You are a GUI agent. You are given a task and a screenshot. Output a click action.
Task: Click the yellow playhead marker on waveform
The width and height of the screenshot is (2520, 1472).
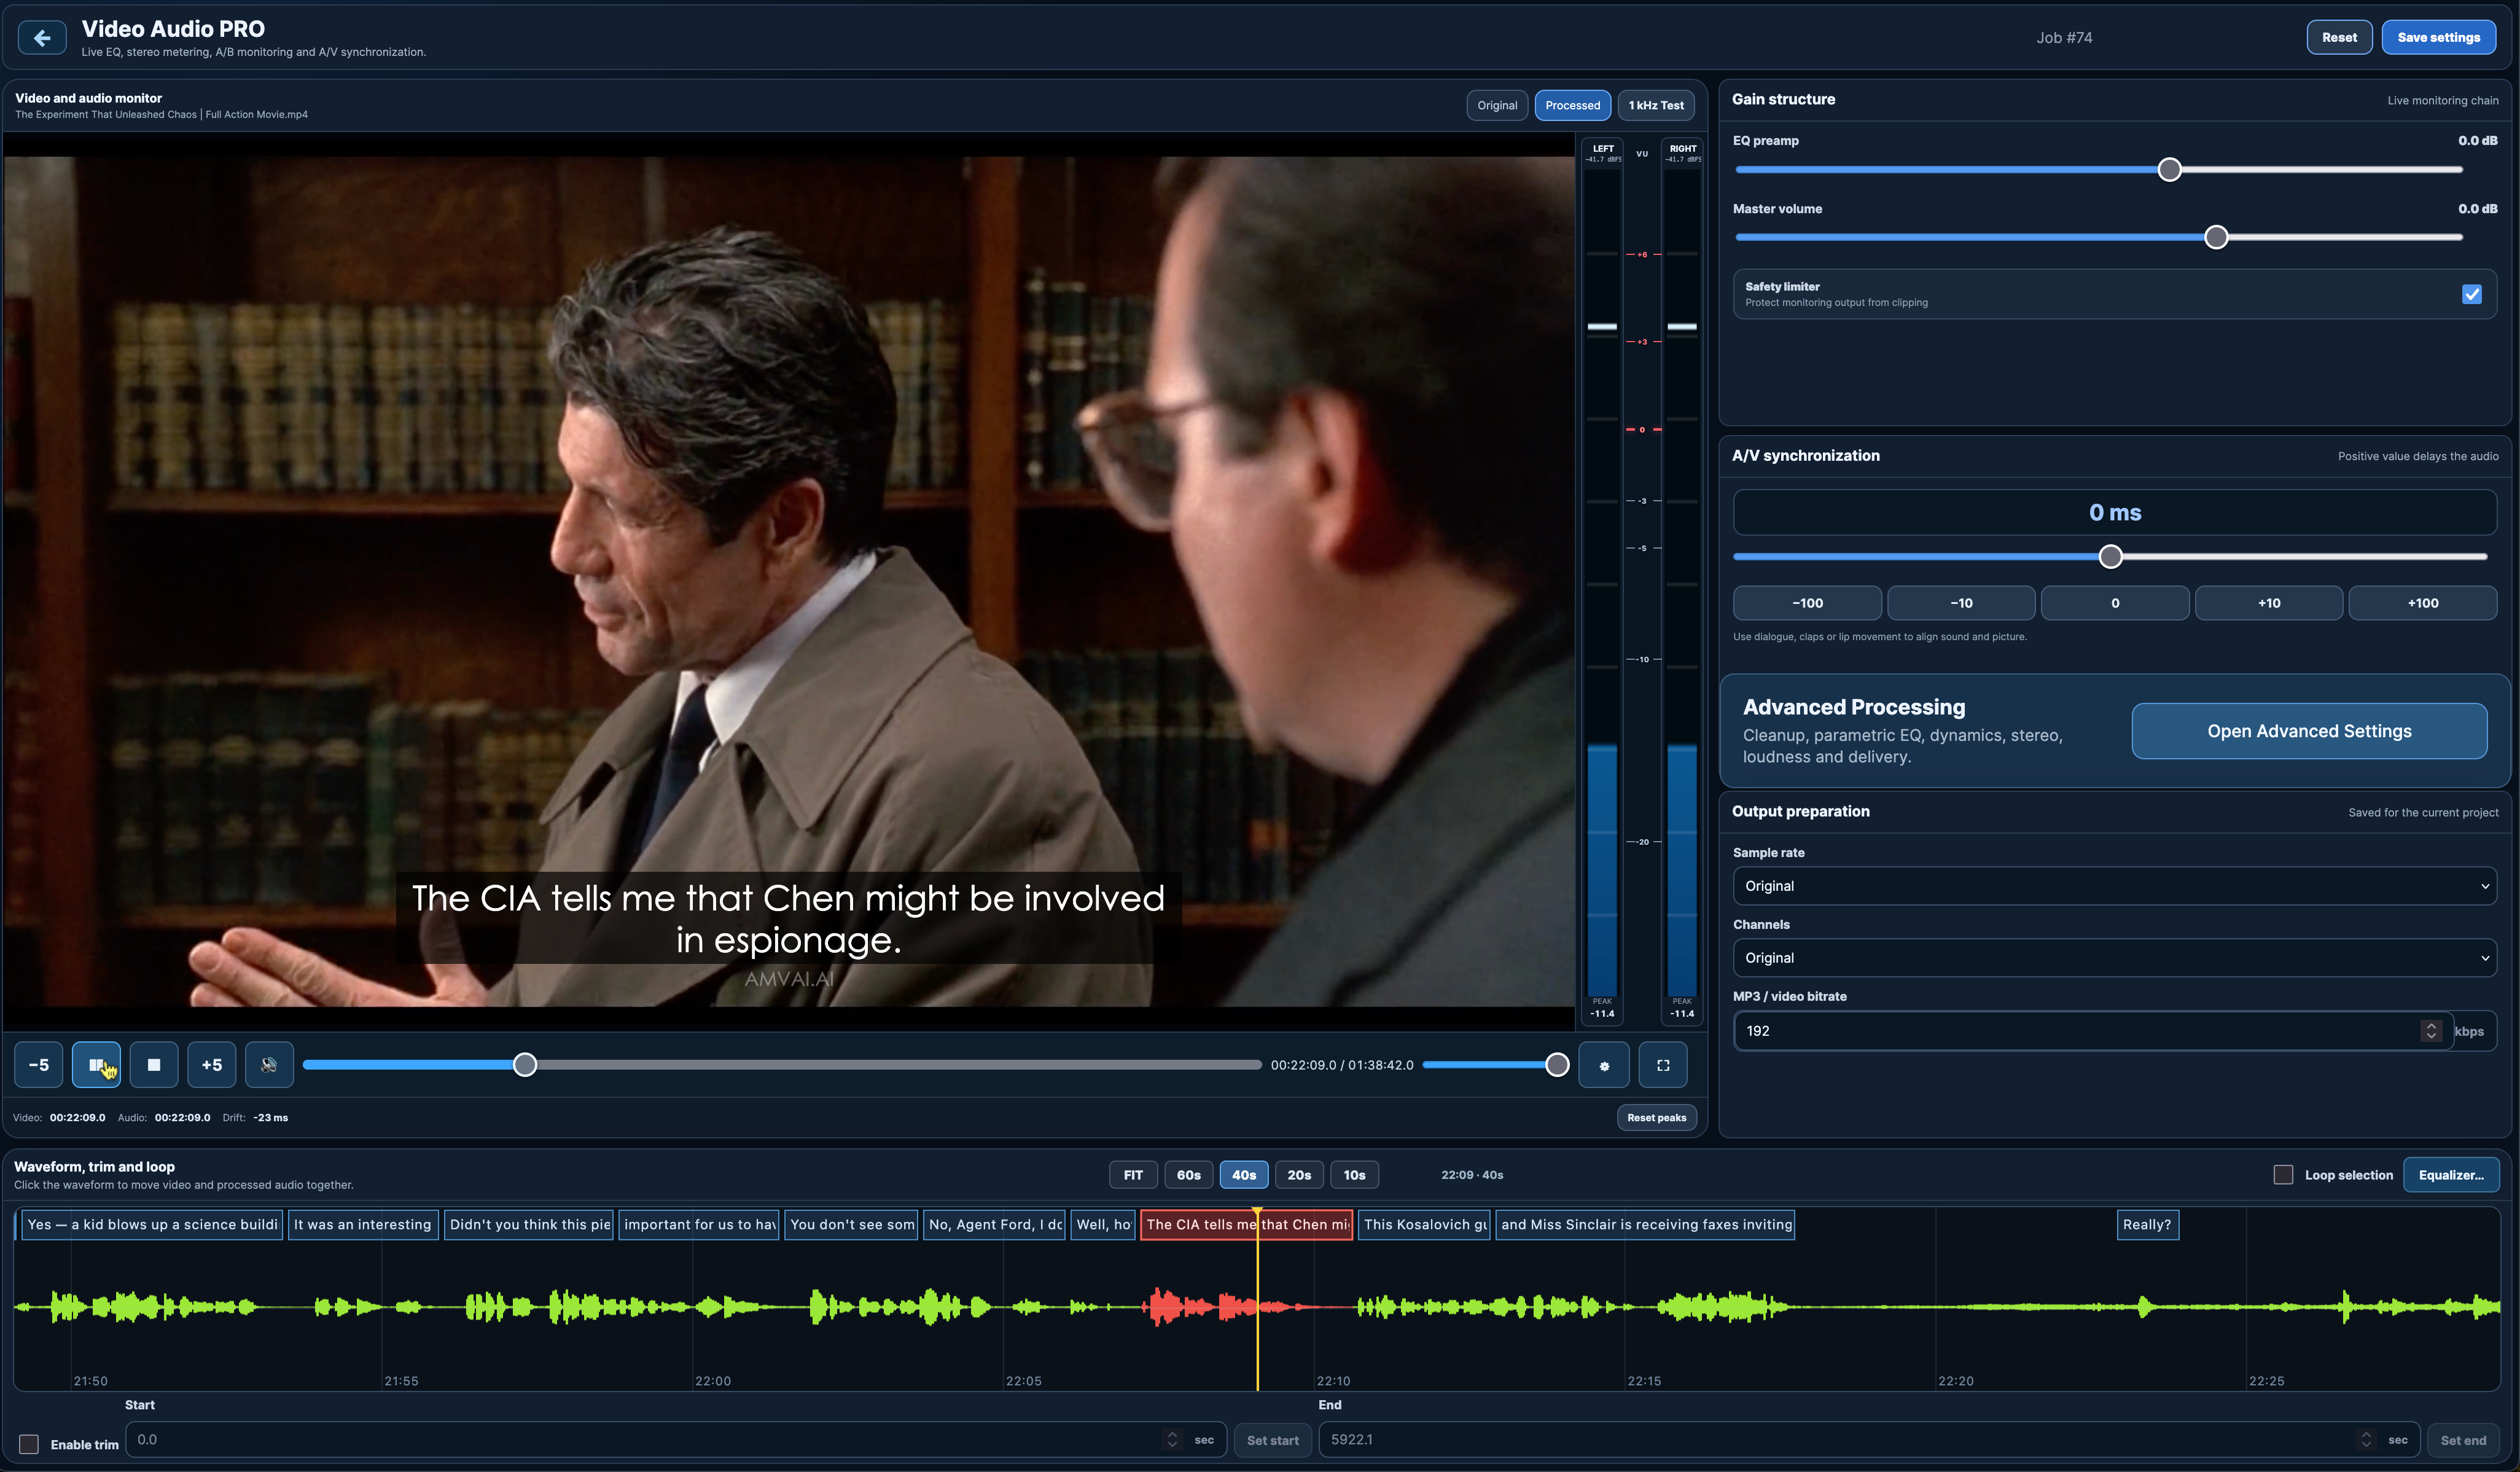click(x=1257, y=1300)
